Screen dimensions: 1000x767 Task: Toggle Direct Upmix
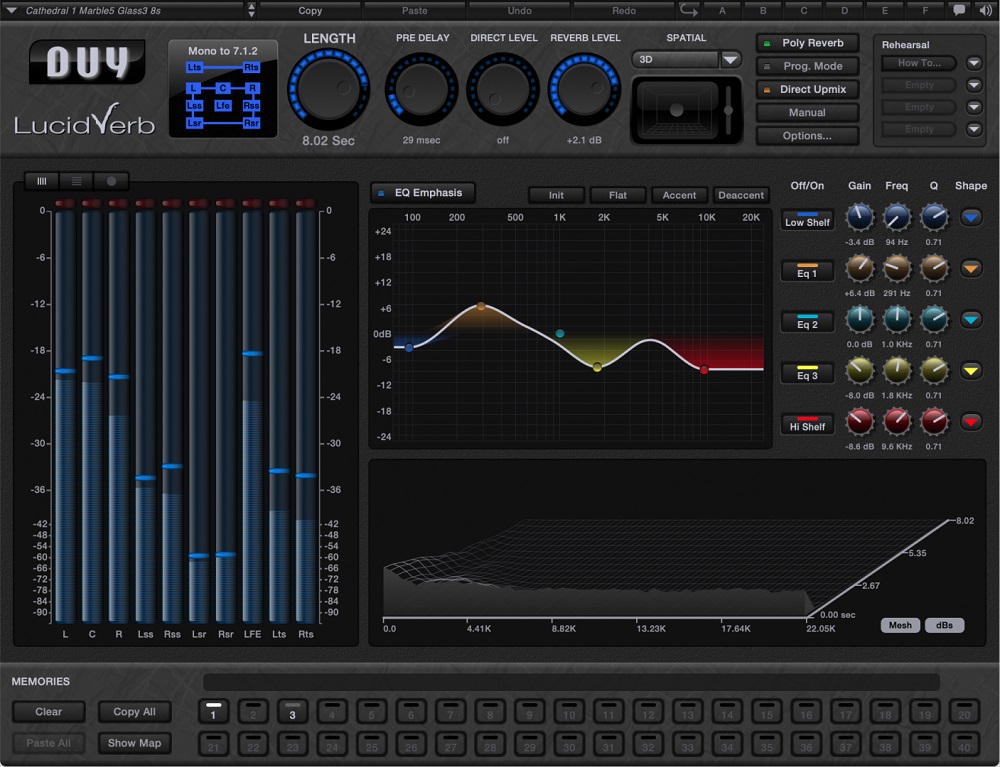(x=807, y=89)
